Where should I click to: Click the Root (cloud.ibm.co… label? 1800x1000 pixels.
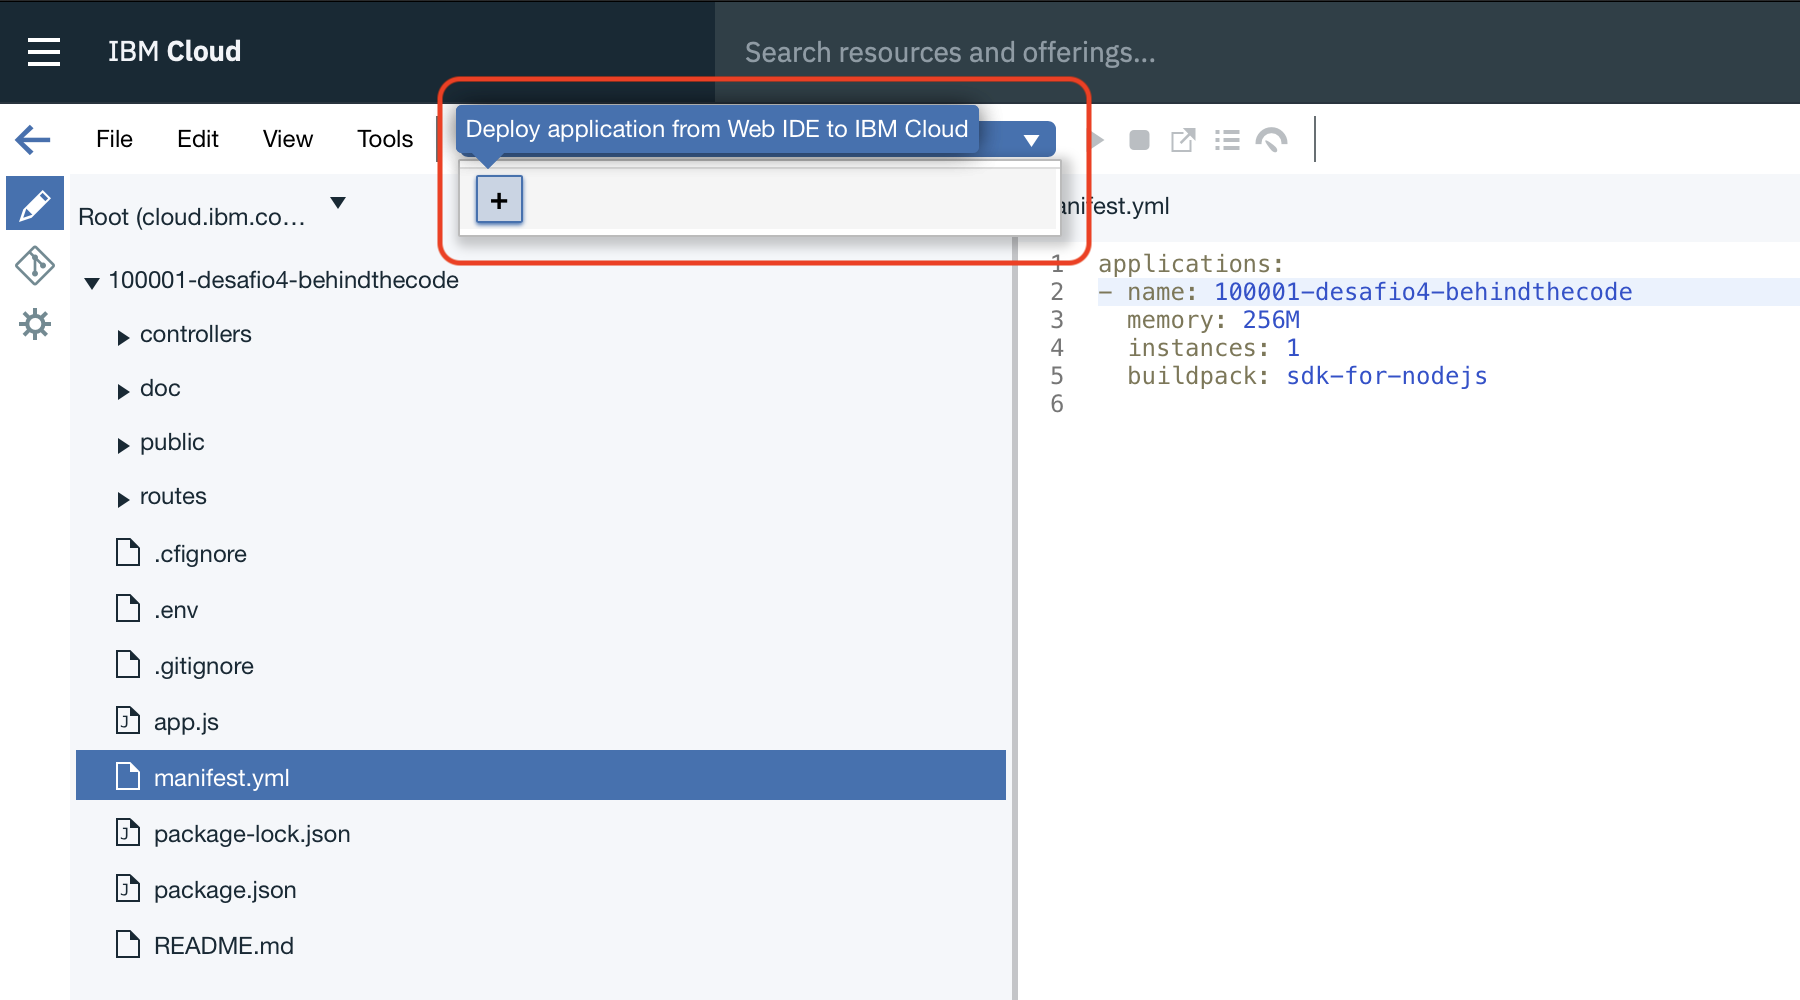coord(192,217)
